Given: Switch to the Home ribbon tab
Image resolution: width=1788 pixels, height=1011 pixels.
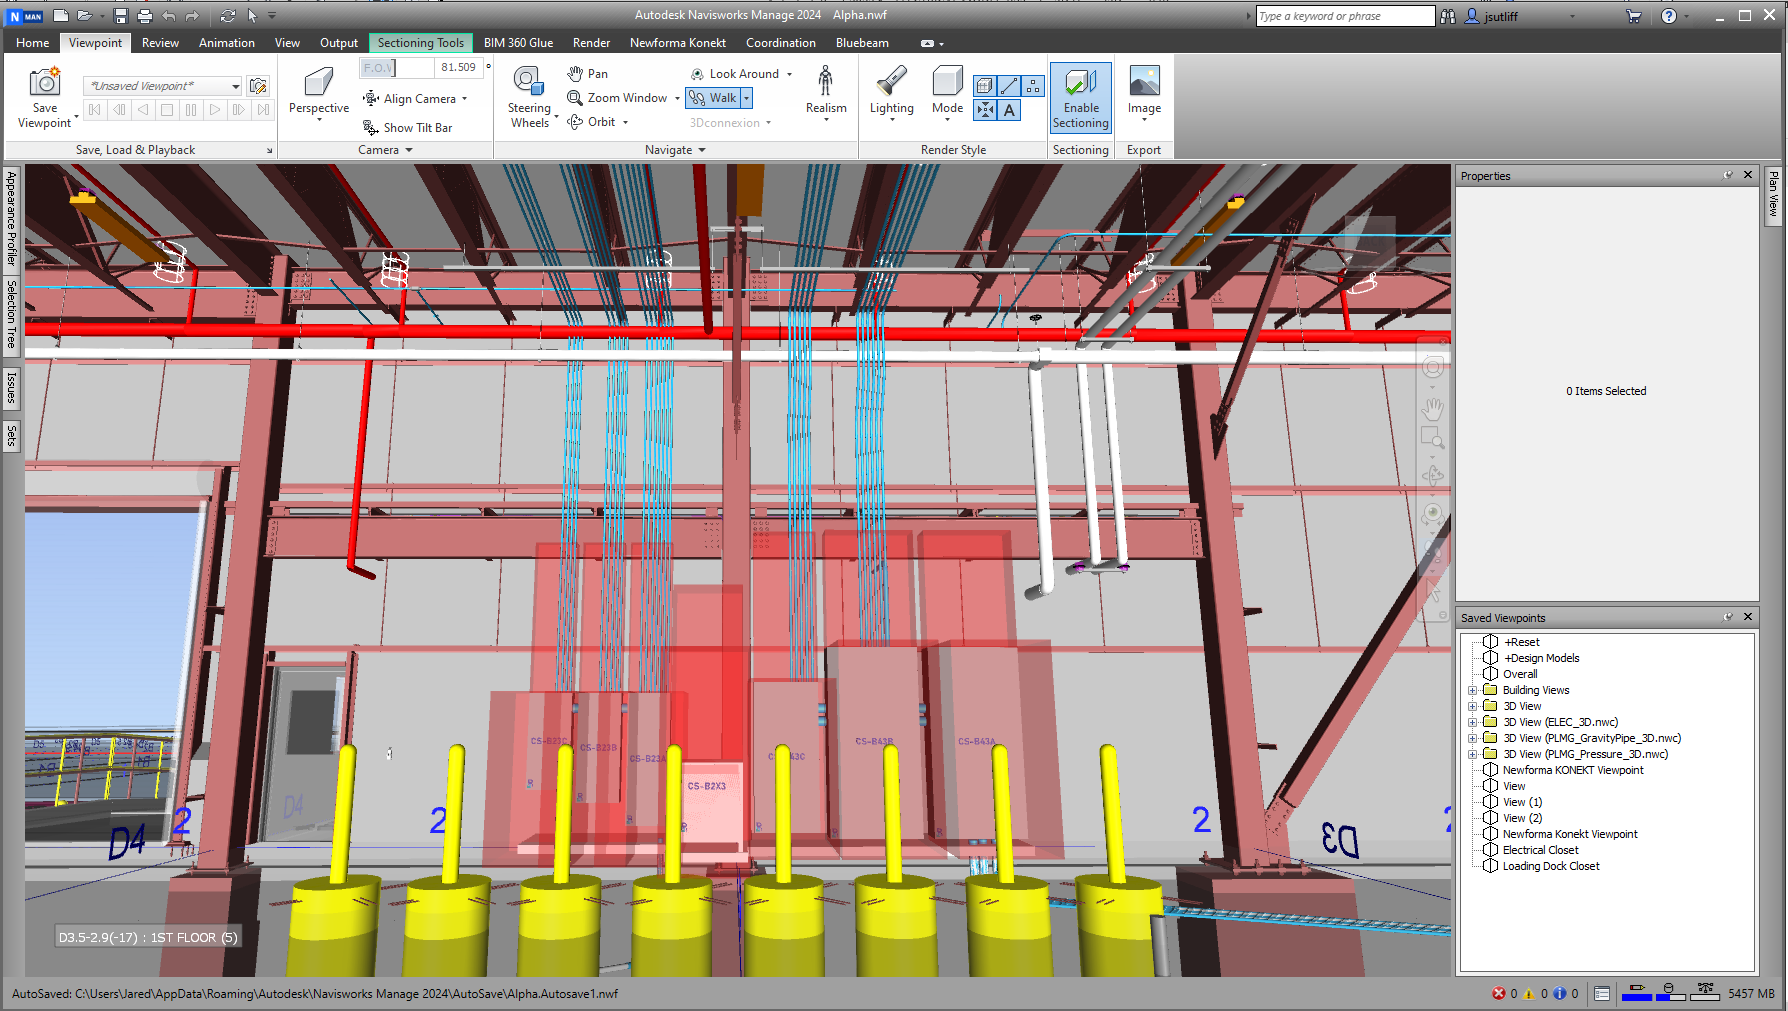Looking at the screenshot, I should pos(32,43).
